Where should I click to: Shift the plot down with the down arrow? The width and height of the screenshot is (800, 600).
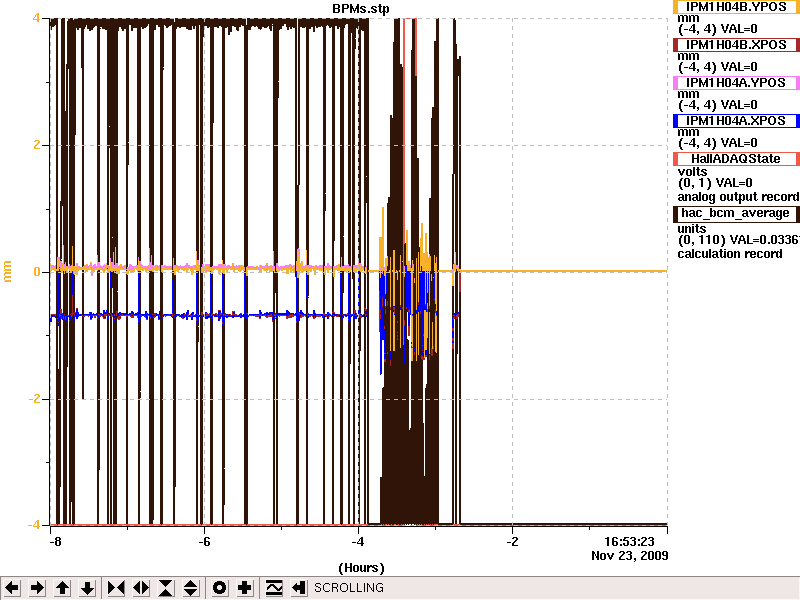click(x=88, y=588)
